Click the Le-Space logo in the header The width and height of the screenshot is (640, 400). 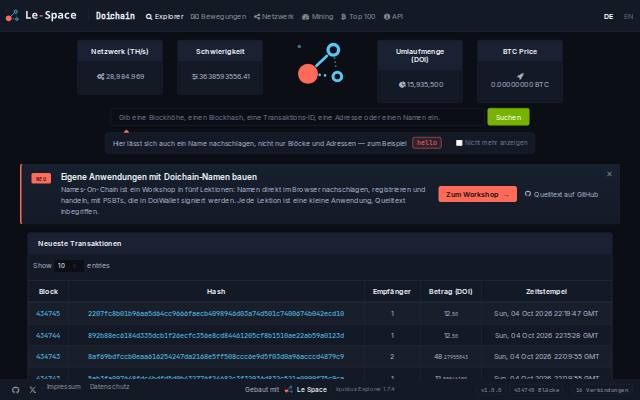click(41, 16)
